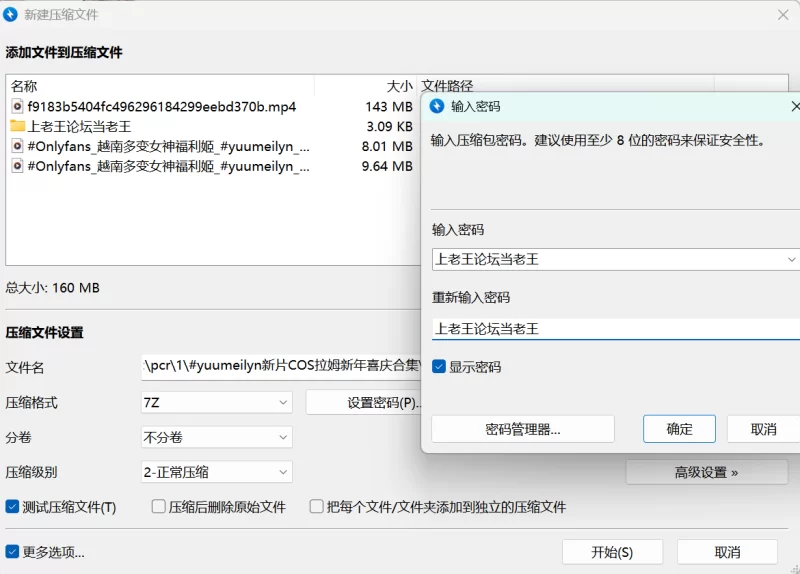This screenshot has height=574, width=800.
Task: Close the 新建压缩文件 window using X
Action: tap(783, 15)
